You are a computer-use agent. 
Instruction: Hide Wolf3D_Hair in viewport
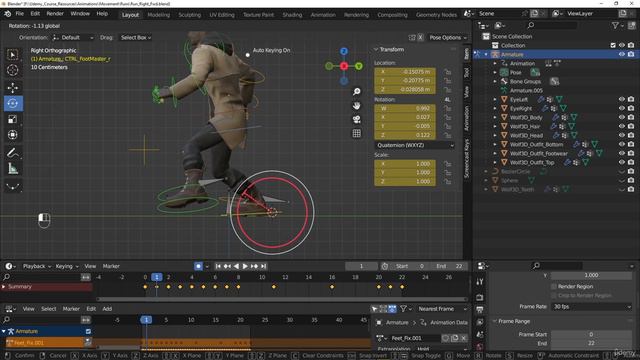point(622,126)
